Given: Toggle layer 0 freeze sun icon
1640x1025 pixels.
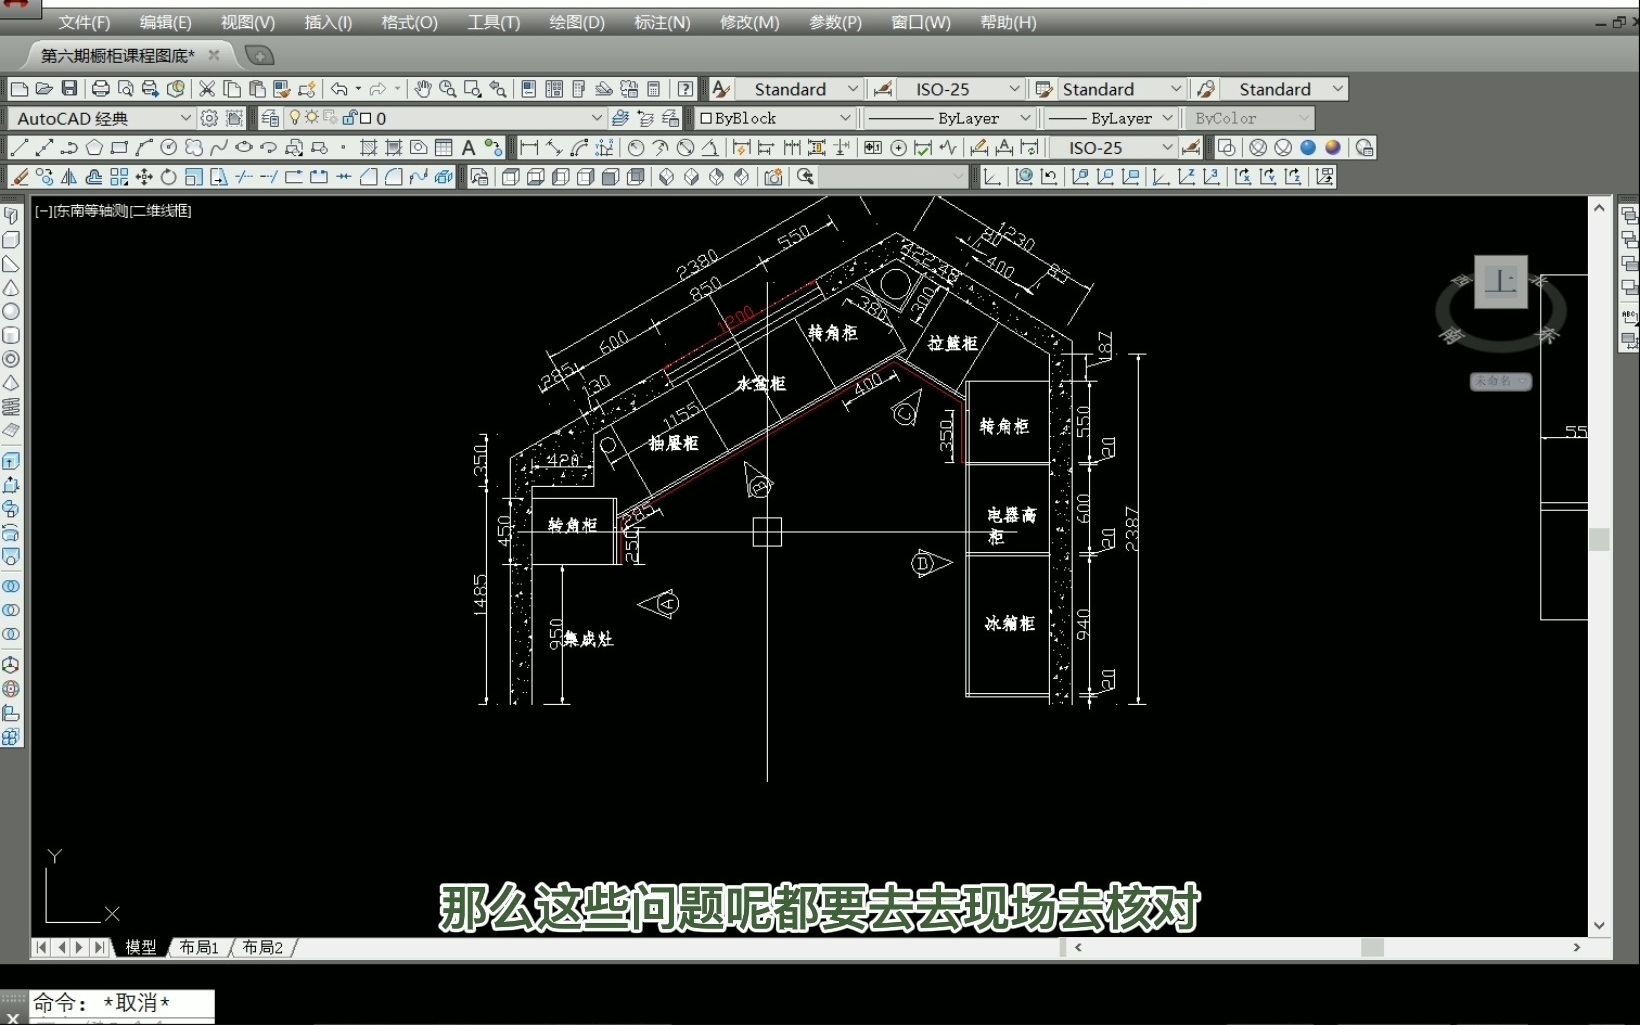Looking at the screenshot, I should (x=312, y=118).
